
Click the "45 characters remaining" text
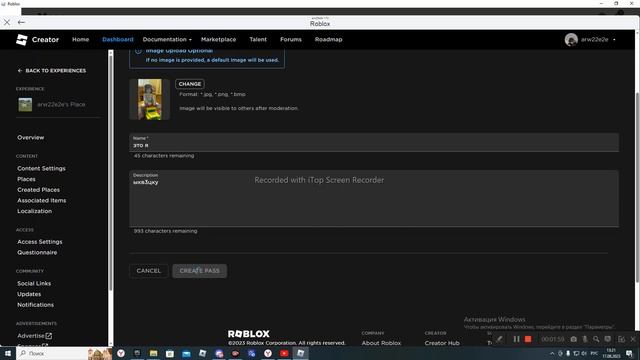pyautogui.click(x=164, y=156)
